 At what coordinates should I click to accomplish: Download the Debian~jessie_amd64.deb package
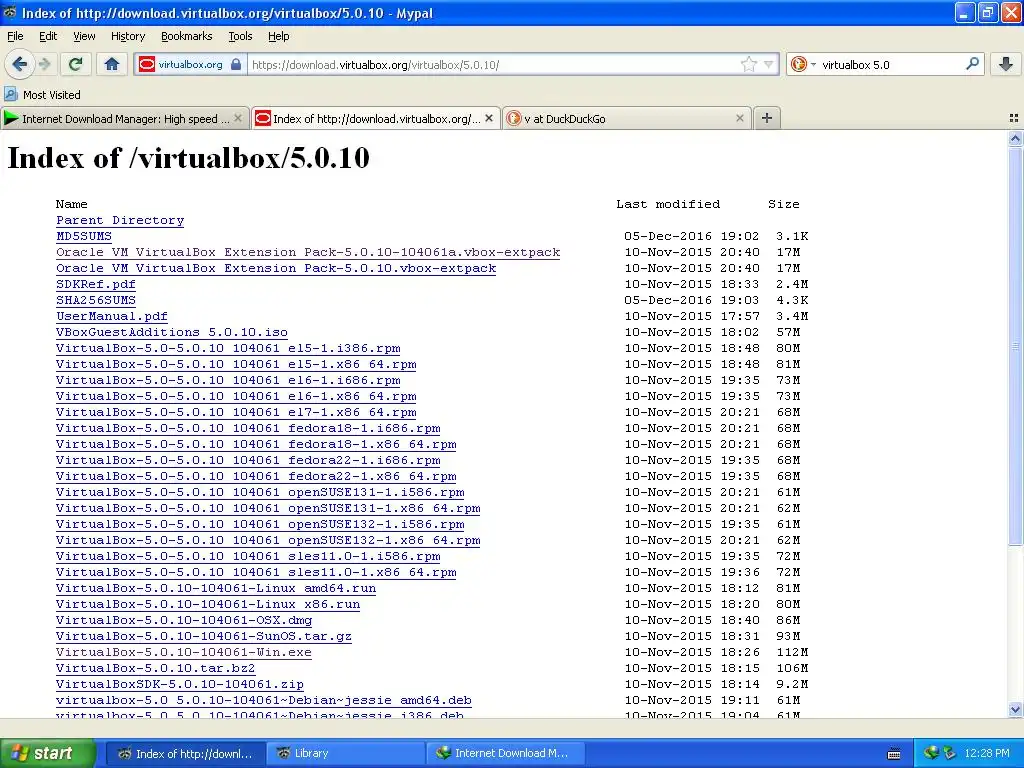[264, 700]
